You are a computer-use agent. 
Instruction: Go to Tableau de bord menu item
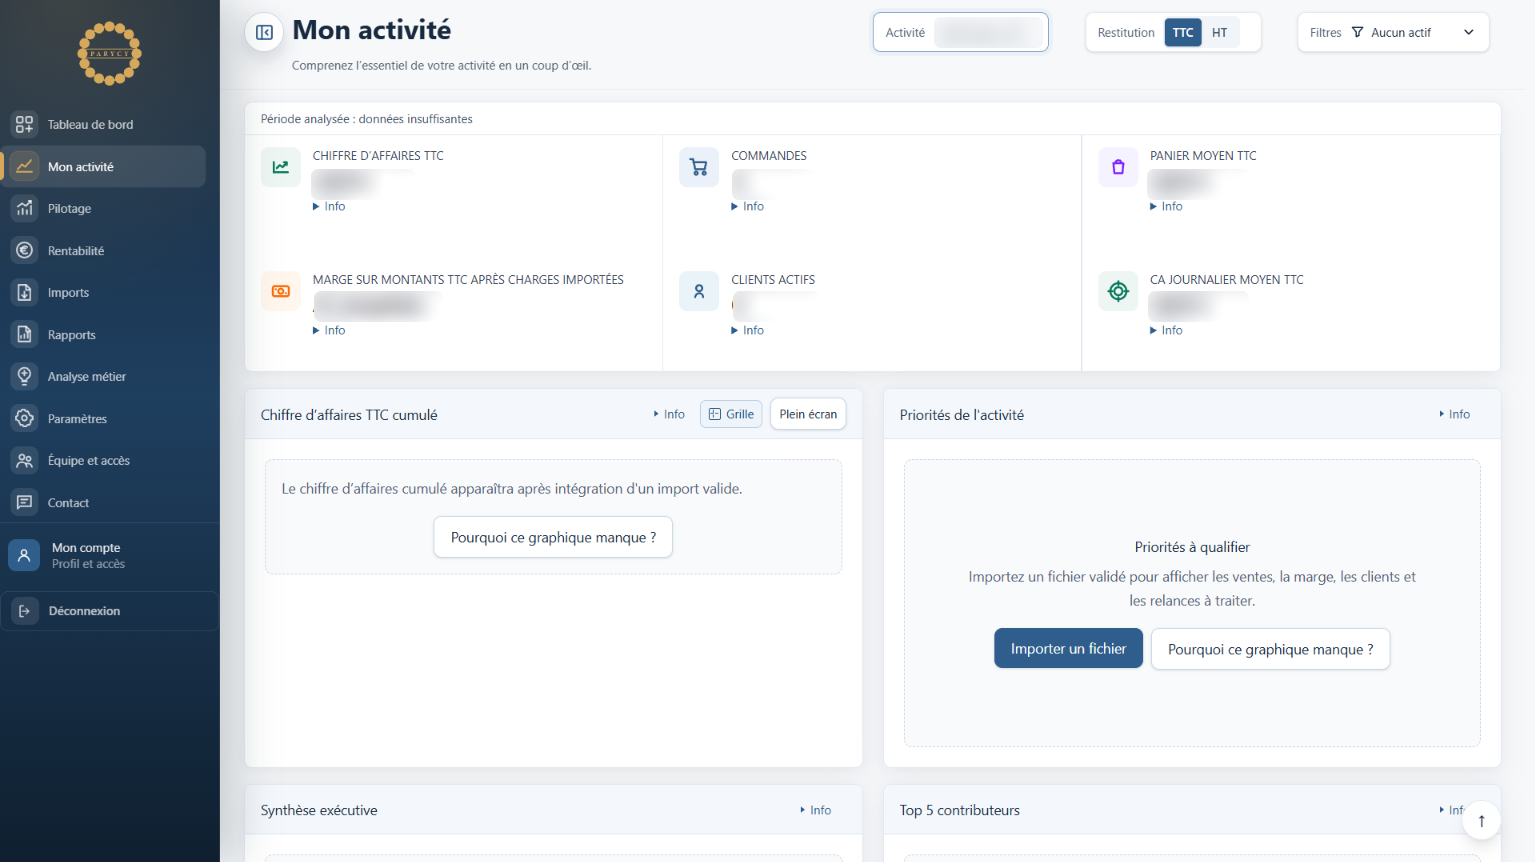coord(104,124)
